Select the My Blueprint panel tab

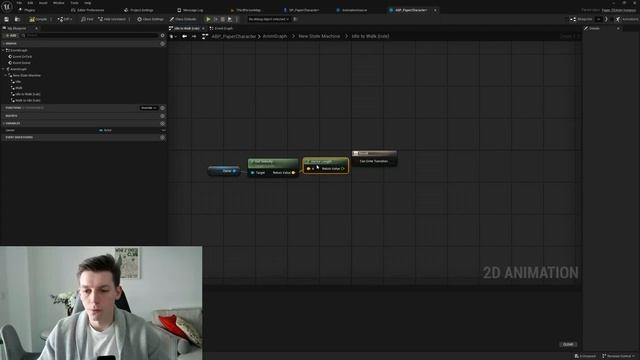(x=17, y=28)
